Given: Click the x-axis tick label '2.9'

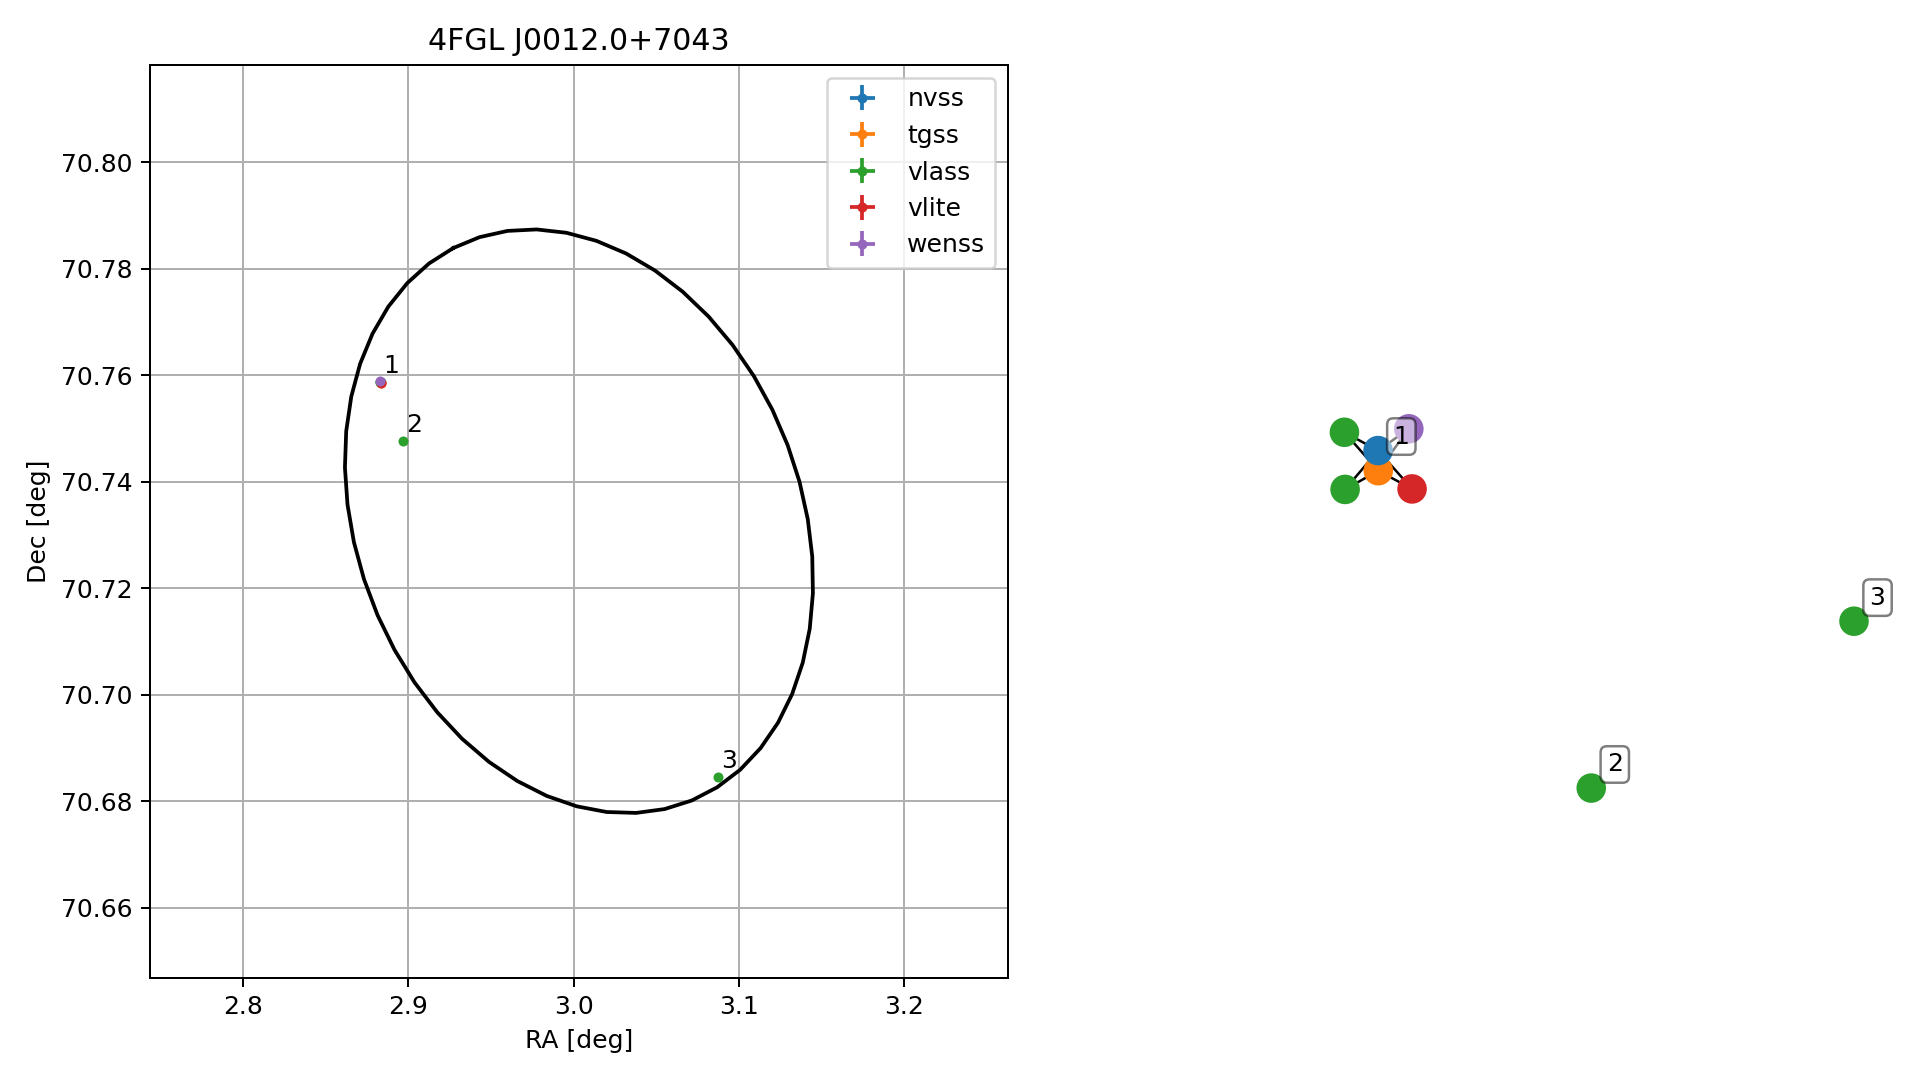Looking at the screenshot, I should pos(408,1006).
